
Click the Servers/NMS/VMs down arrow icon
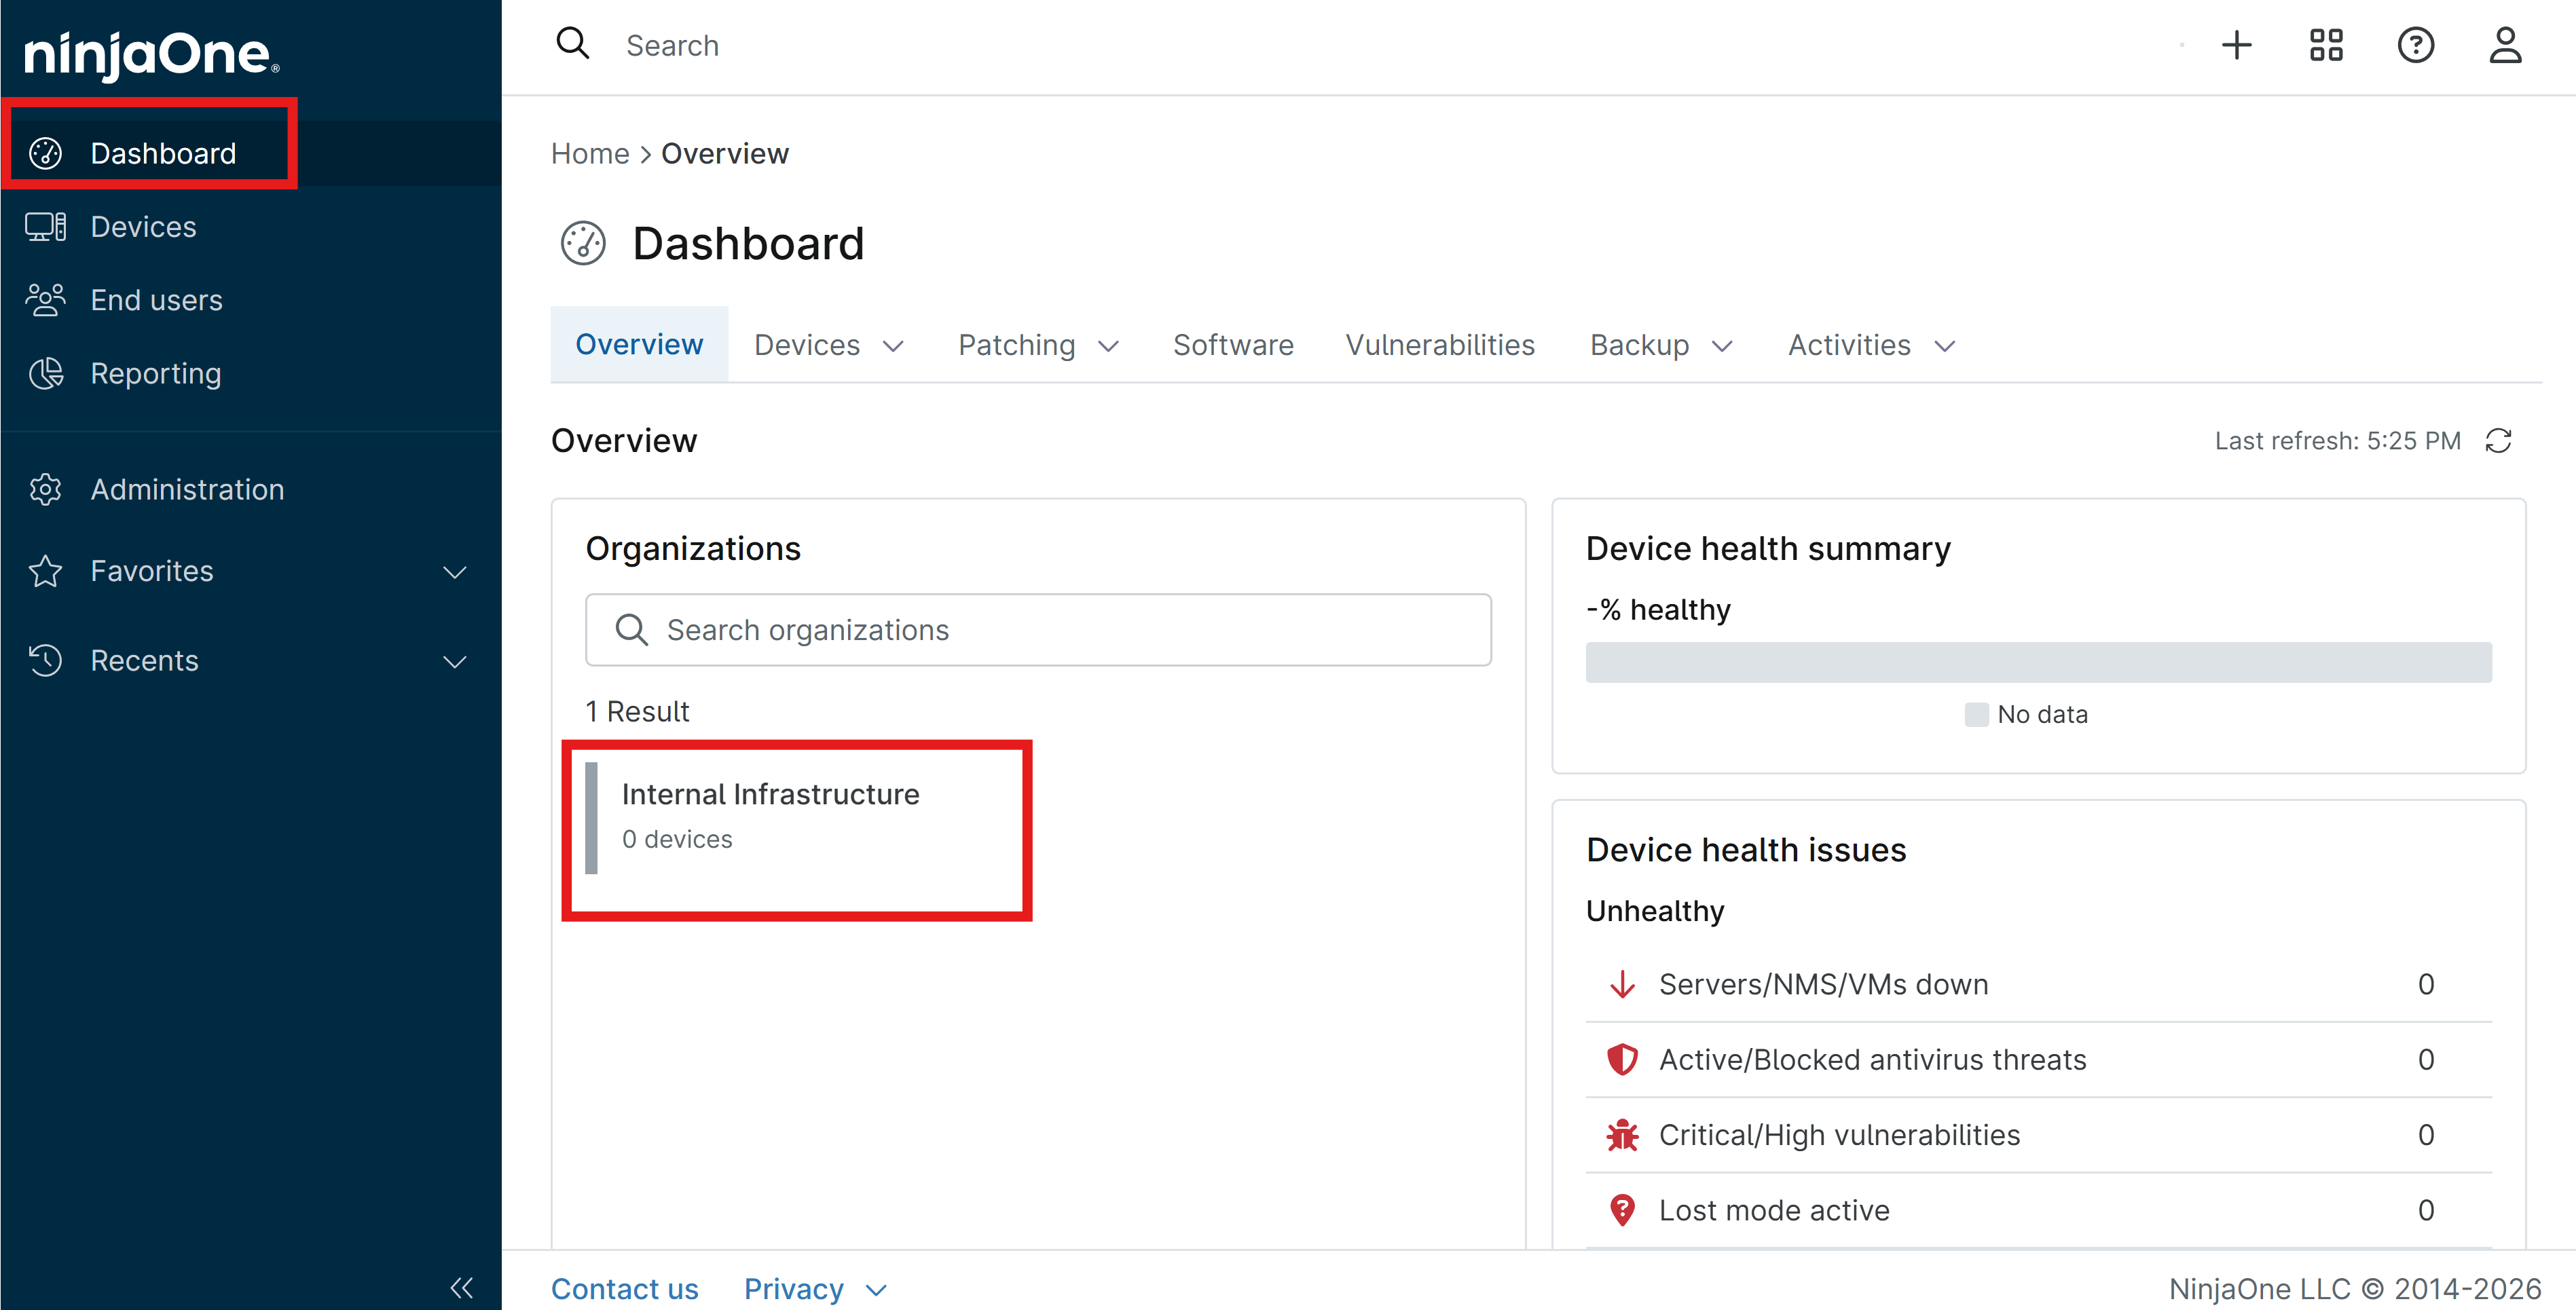[1622, 984]
